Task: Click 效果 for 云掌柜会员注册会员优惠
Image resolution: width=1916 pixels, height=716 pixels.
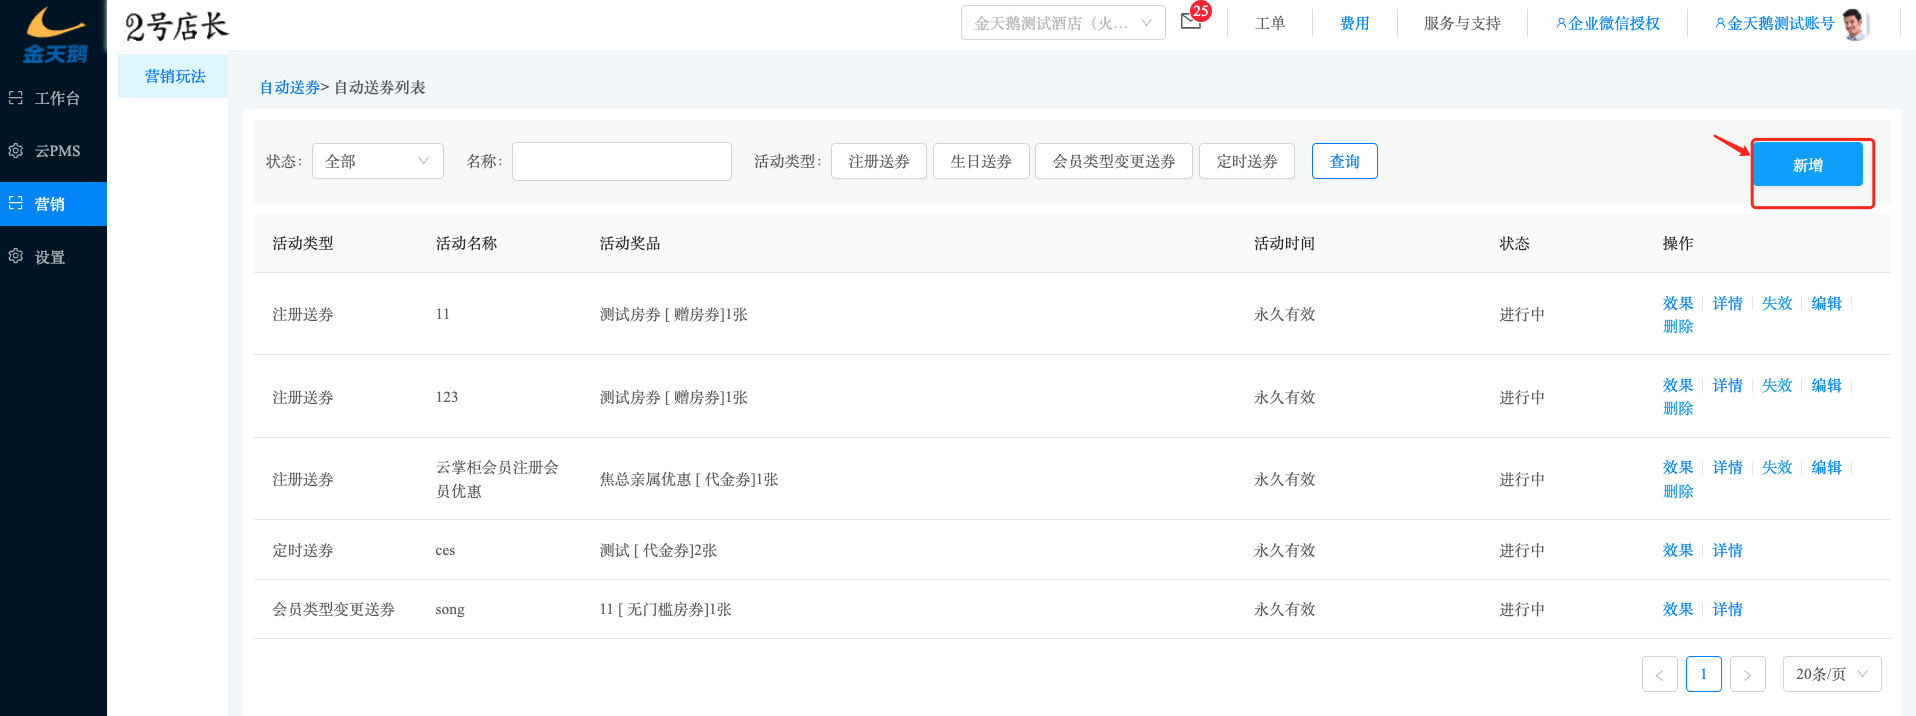Action: pos(1677,467)
